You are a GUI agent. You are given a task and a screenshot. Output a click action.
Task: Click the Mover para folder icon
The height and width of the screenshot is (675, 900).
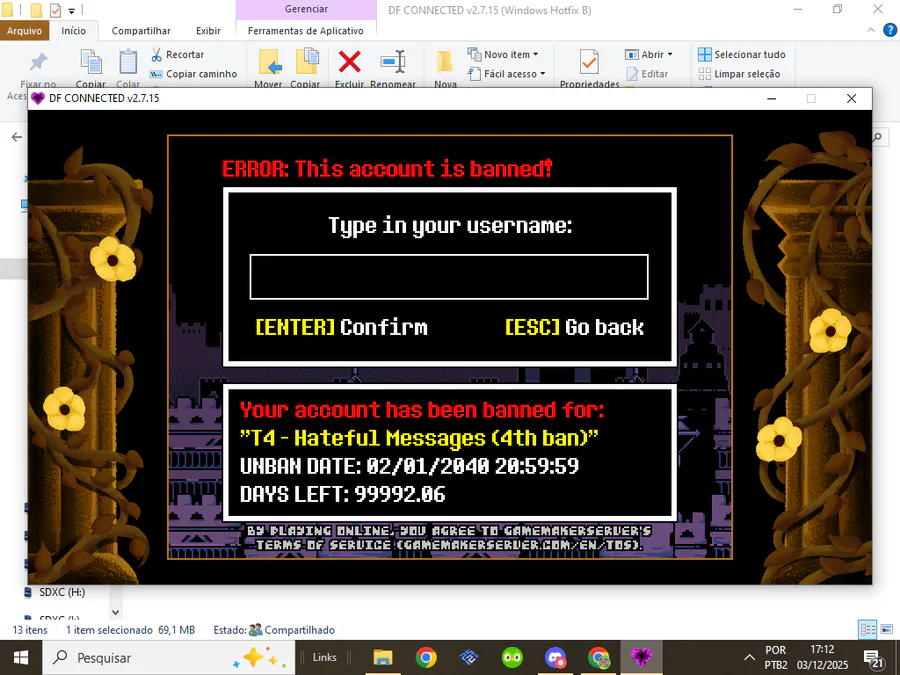269,62
